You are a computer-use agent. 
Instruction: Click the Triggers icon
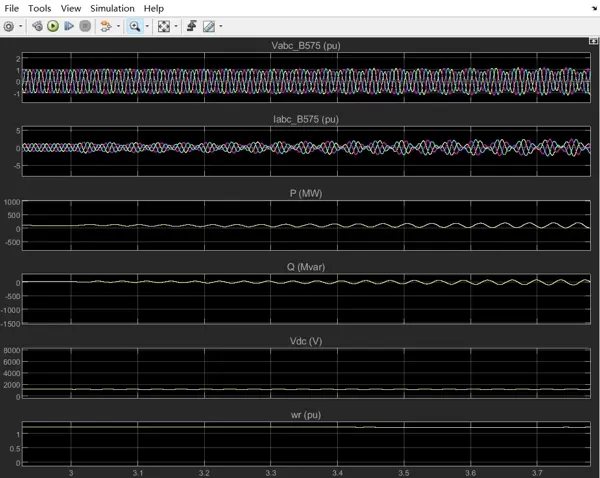(x=191, y=26)
